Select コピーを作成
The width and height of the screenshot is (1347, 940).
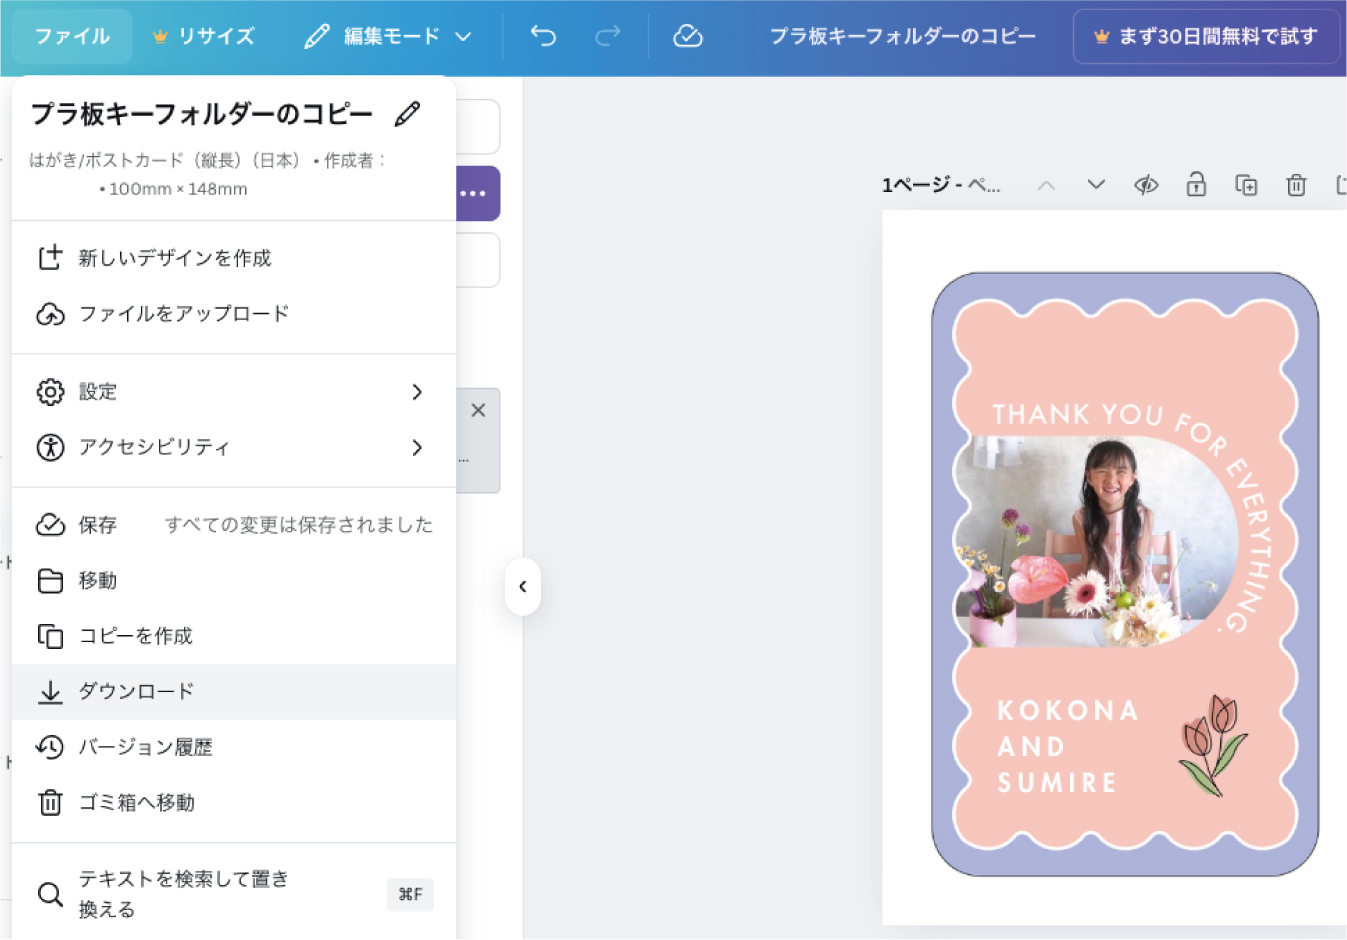[x=234, y=636]
